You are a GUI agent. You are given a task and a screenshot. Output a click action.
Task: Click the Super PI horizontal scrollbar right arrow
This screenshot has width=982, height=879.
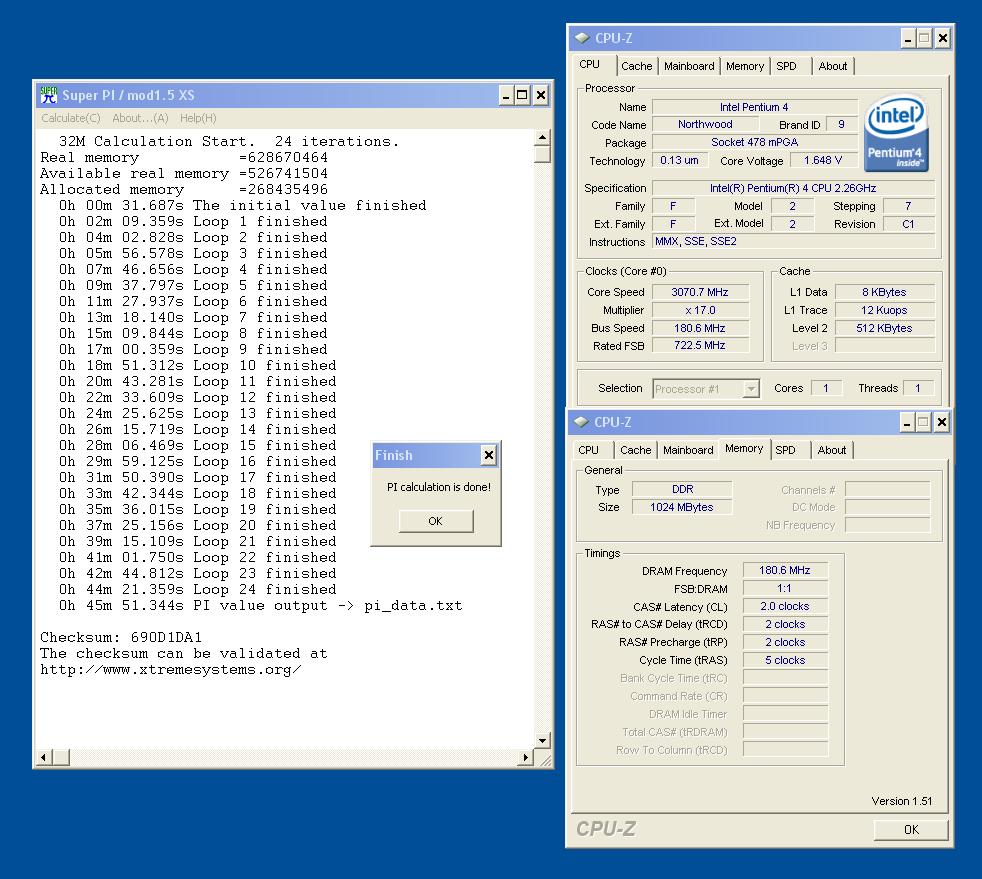[x=526, y=758]
